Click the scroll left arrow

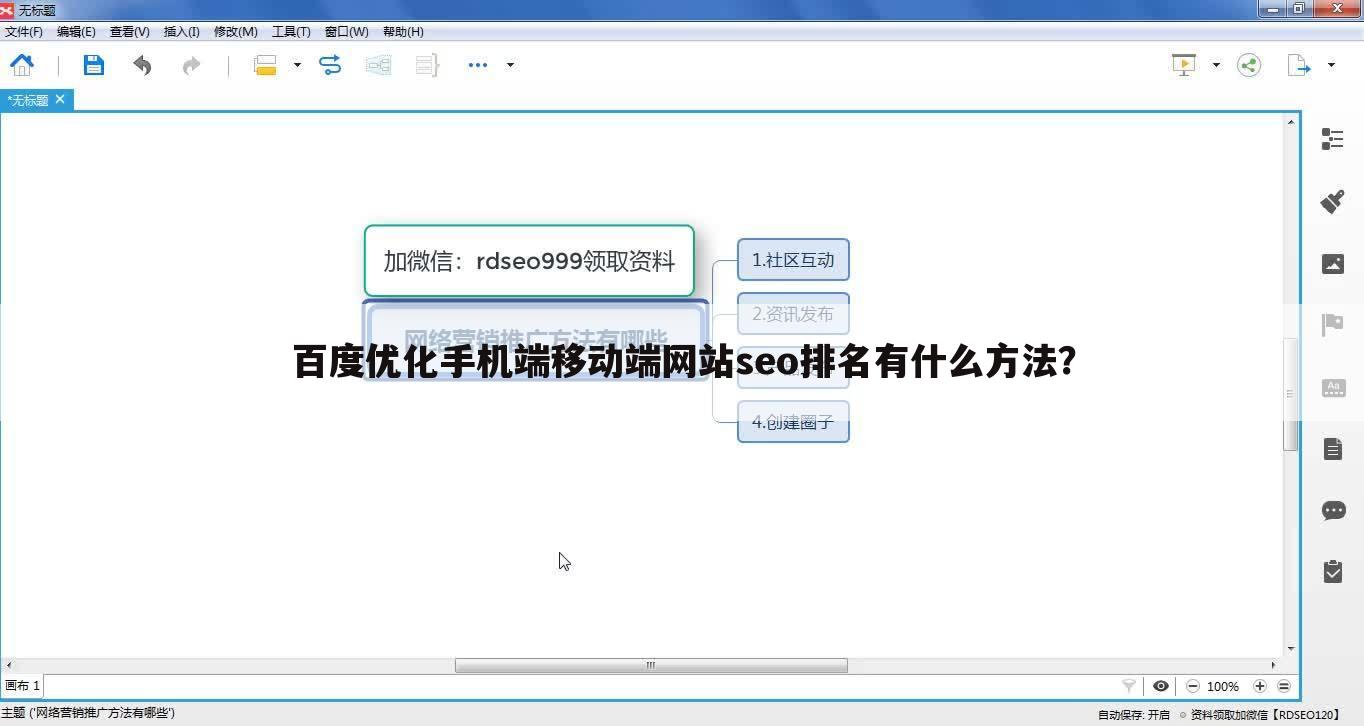(x=10, y=665)
